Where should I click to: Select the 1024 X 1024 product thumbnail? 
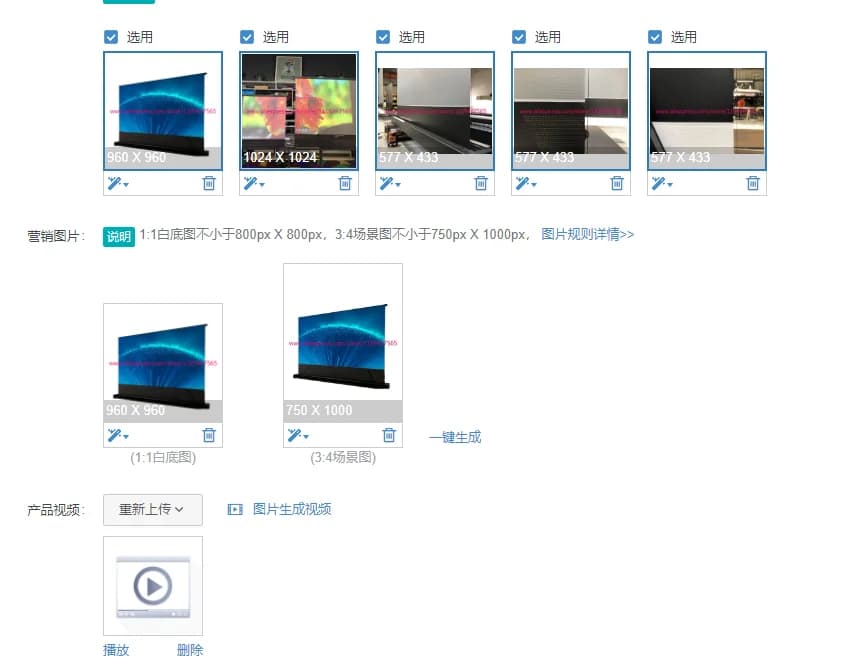[x=299, y=111]
